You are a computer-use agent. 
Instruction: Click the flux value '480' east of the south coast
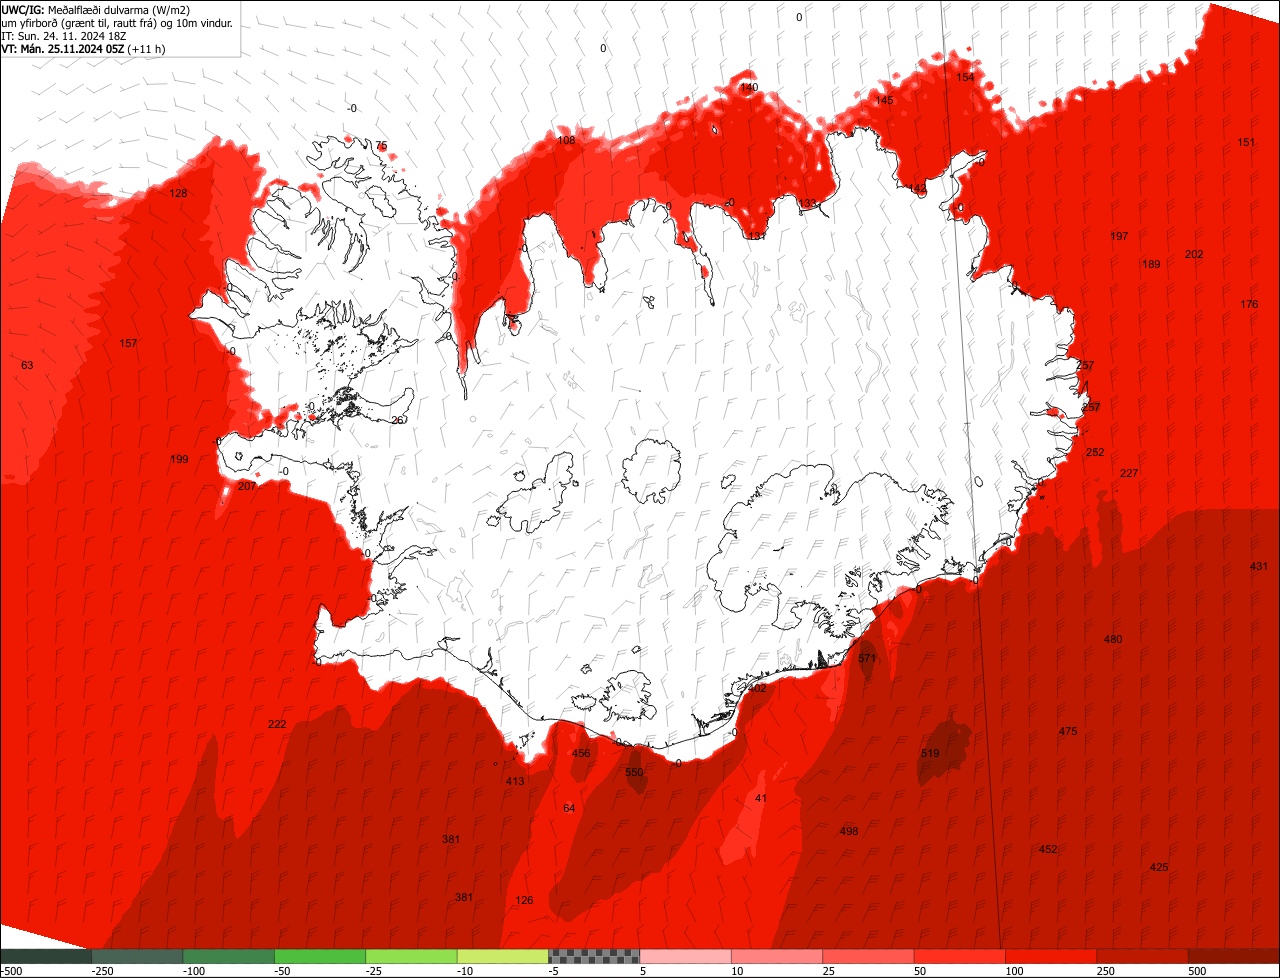tap(1113, 639)
